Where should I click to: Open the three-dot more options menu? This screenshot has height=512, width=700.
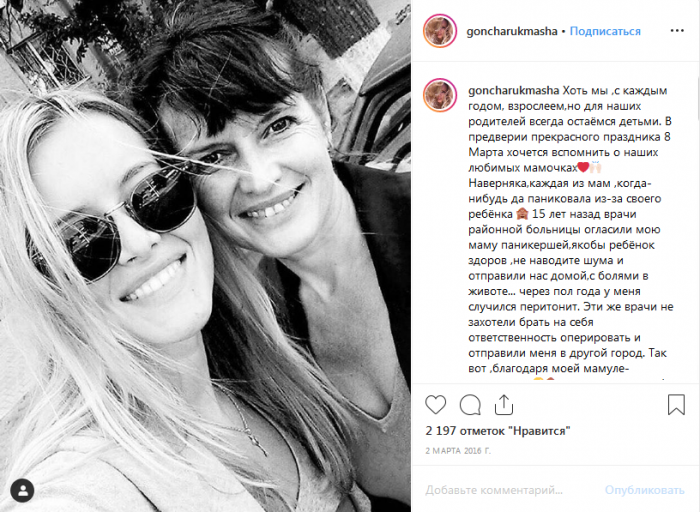pyautogui.click(x=677, y=31)
